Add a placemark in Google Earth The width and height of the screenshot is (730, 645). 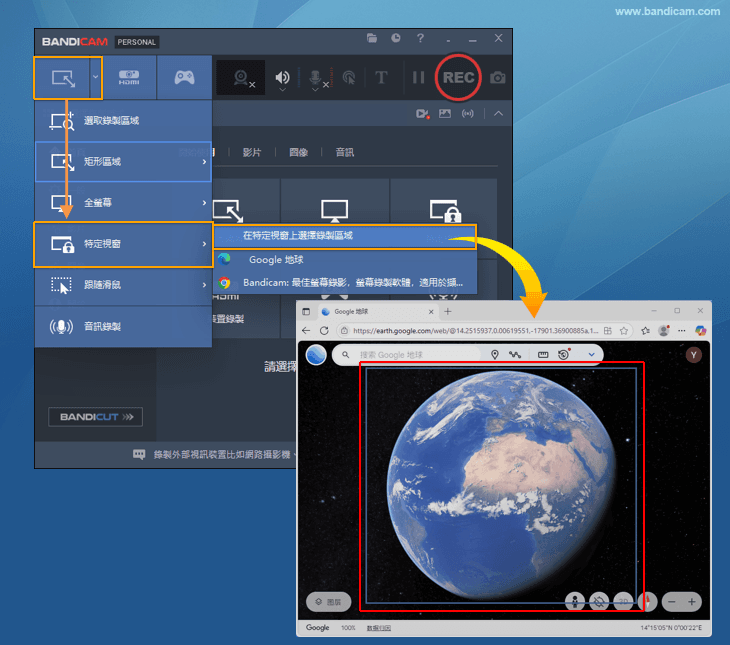pos(495,355)
